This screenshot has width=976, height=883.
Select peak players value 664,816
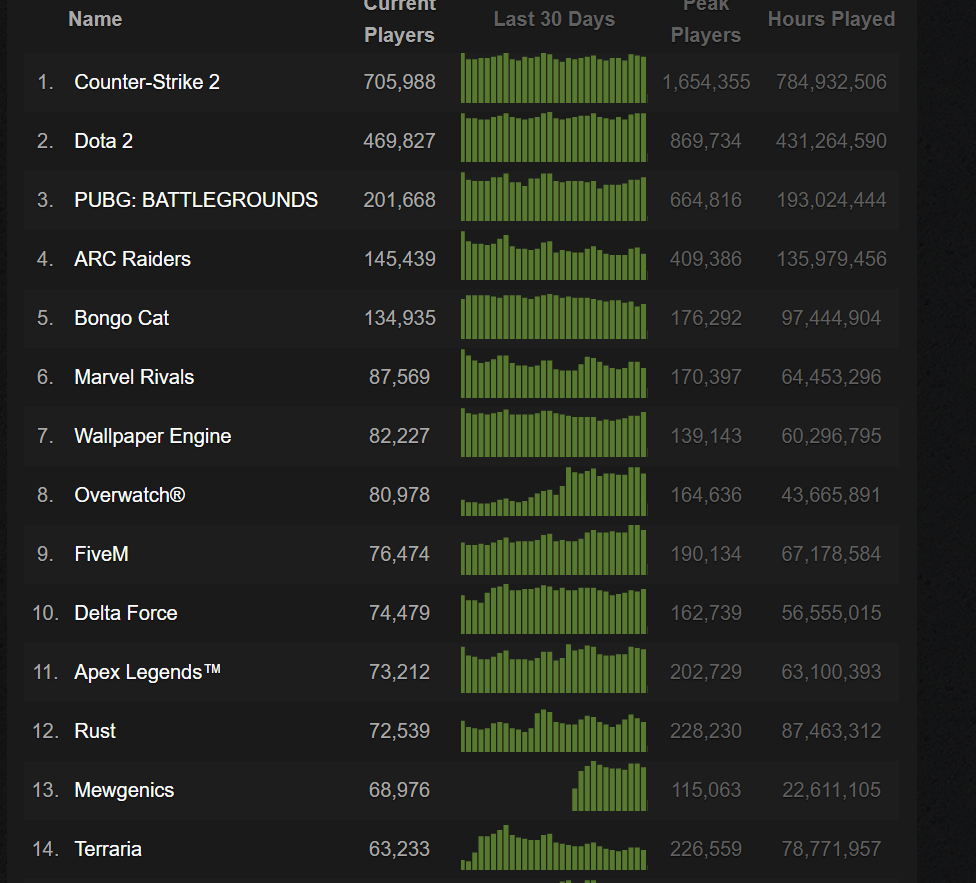tap(706, 200)
